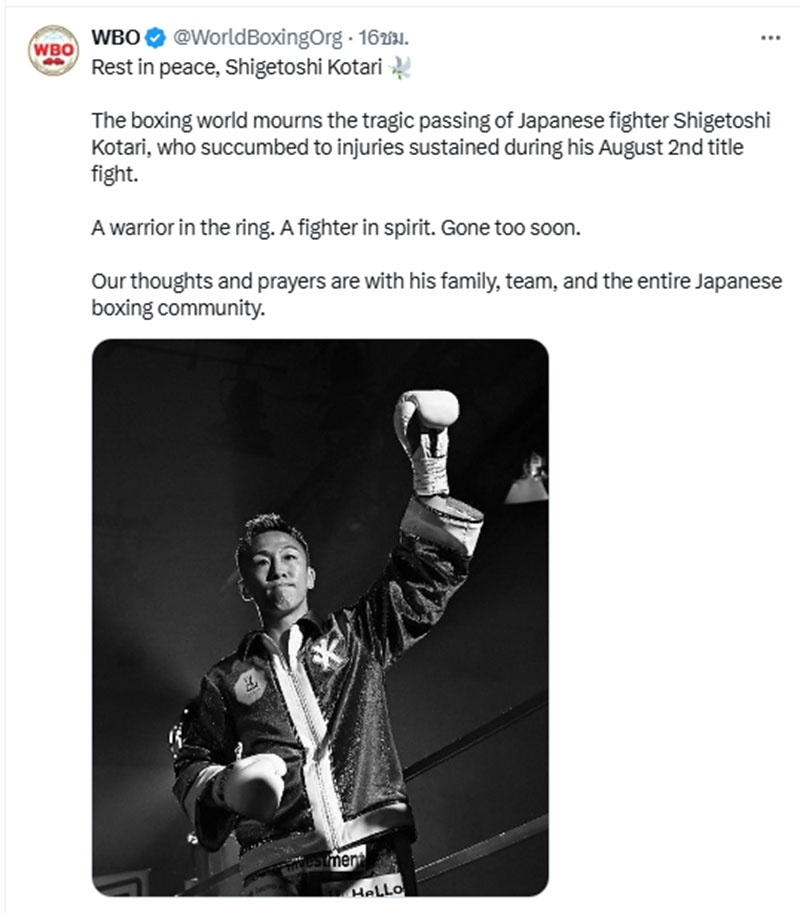This screenshot has width=800, height=913.
Task: Click the paragraph starting 'The boxing world mourns'
Action: 431,147
